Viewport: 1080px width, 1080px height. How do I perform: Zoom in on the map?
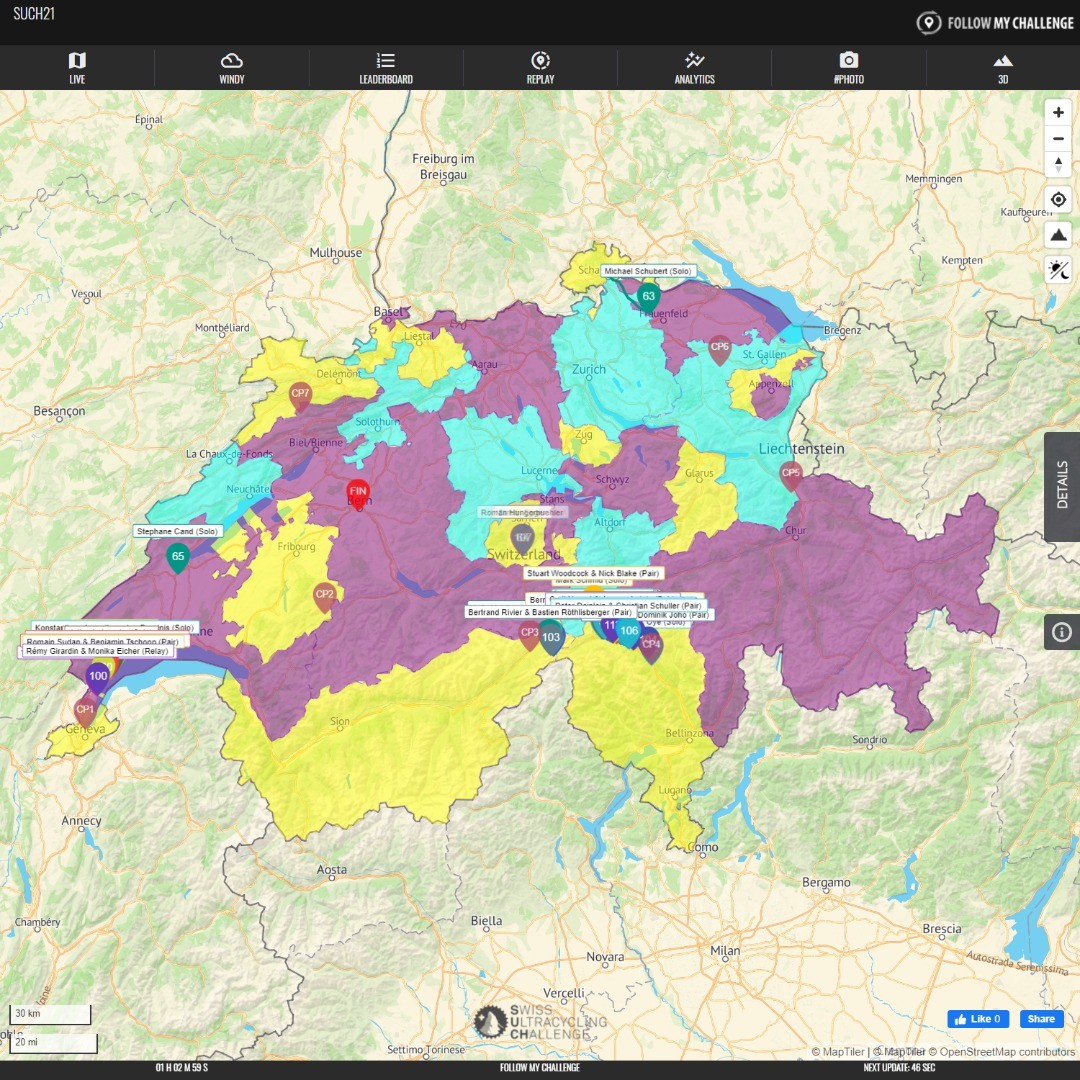(1058, 113)
